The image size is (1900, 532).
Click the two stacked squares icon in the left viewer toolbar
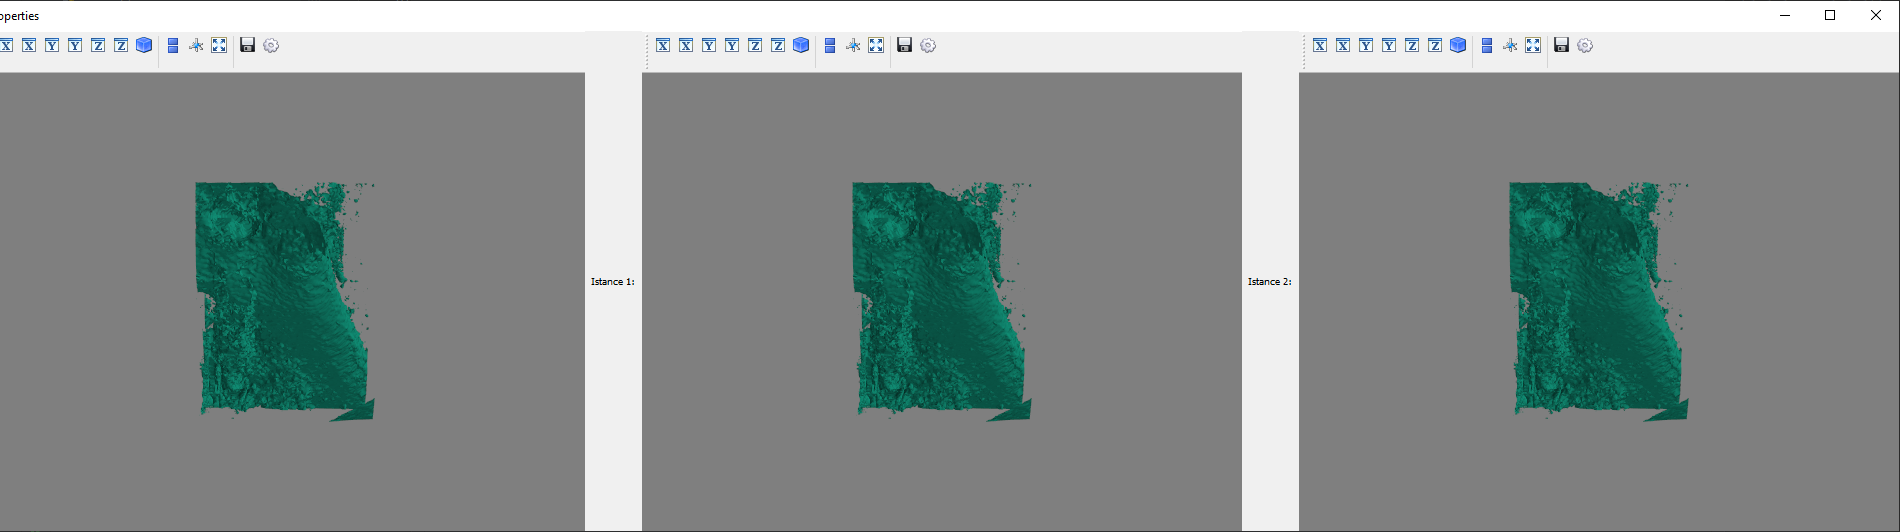pos(173,45)
